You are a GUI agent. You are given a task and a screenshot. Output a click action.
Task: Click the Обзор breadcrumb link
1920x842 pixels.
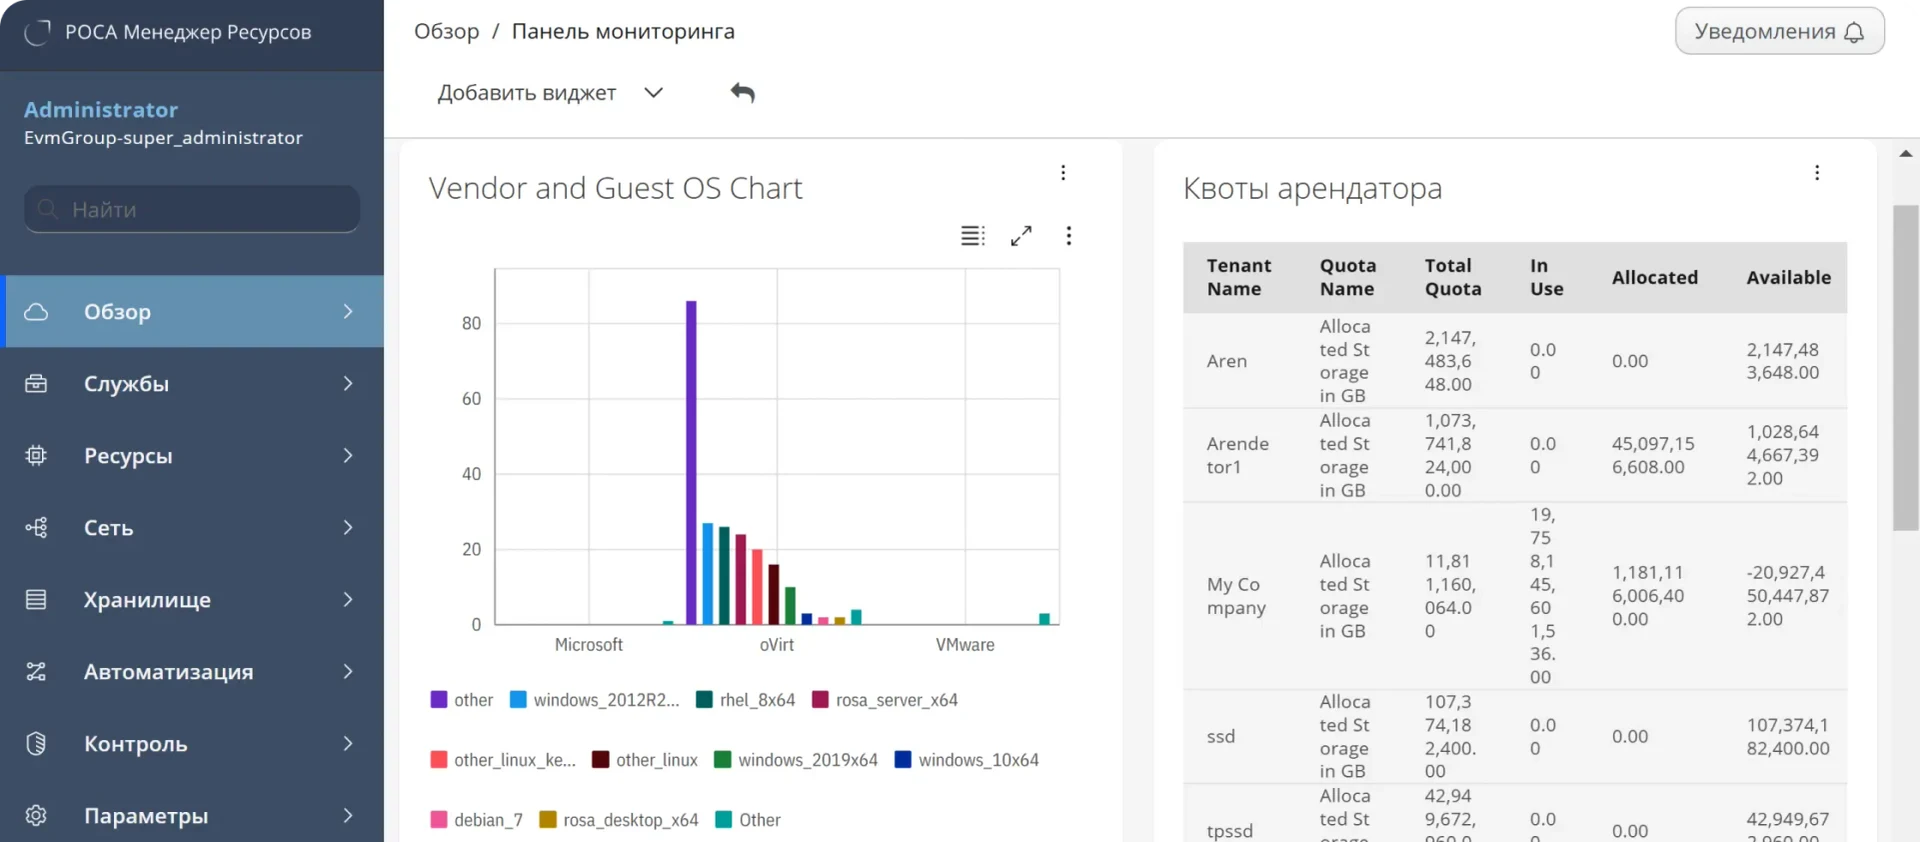(447, 32)
